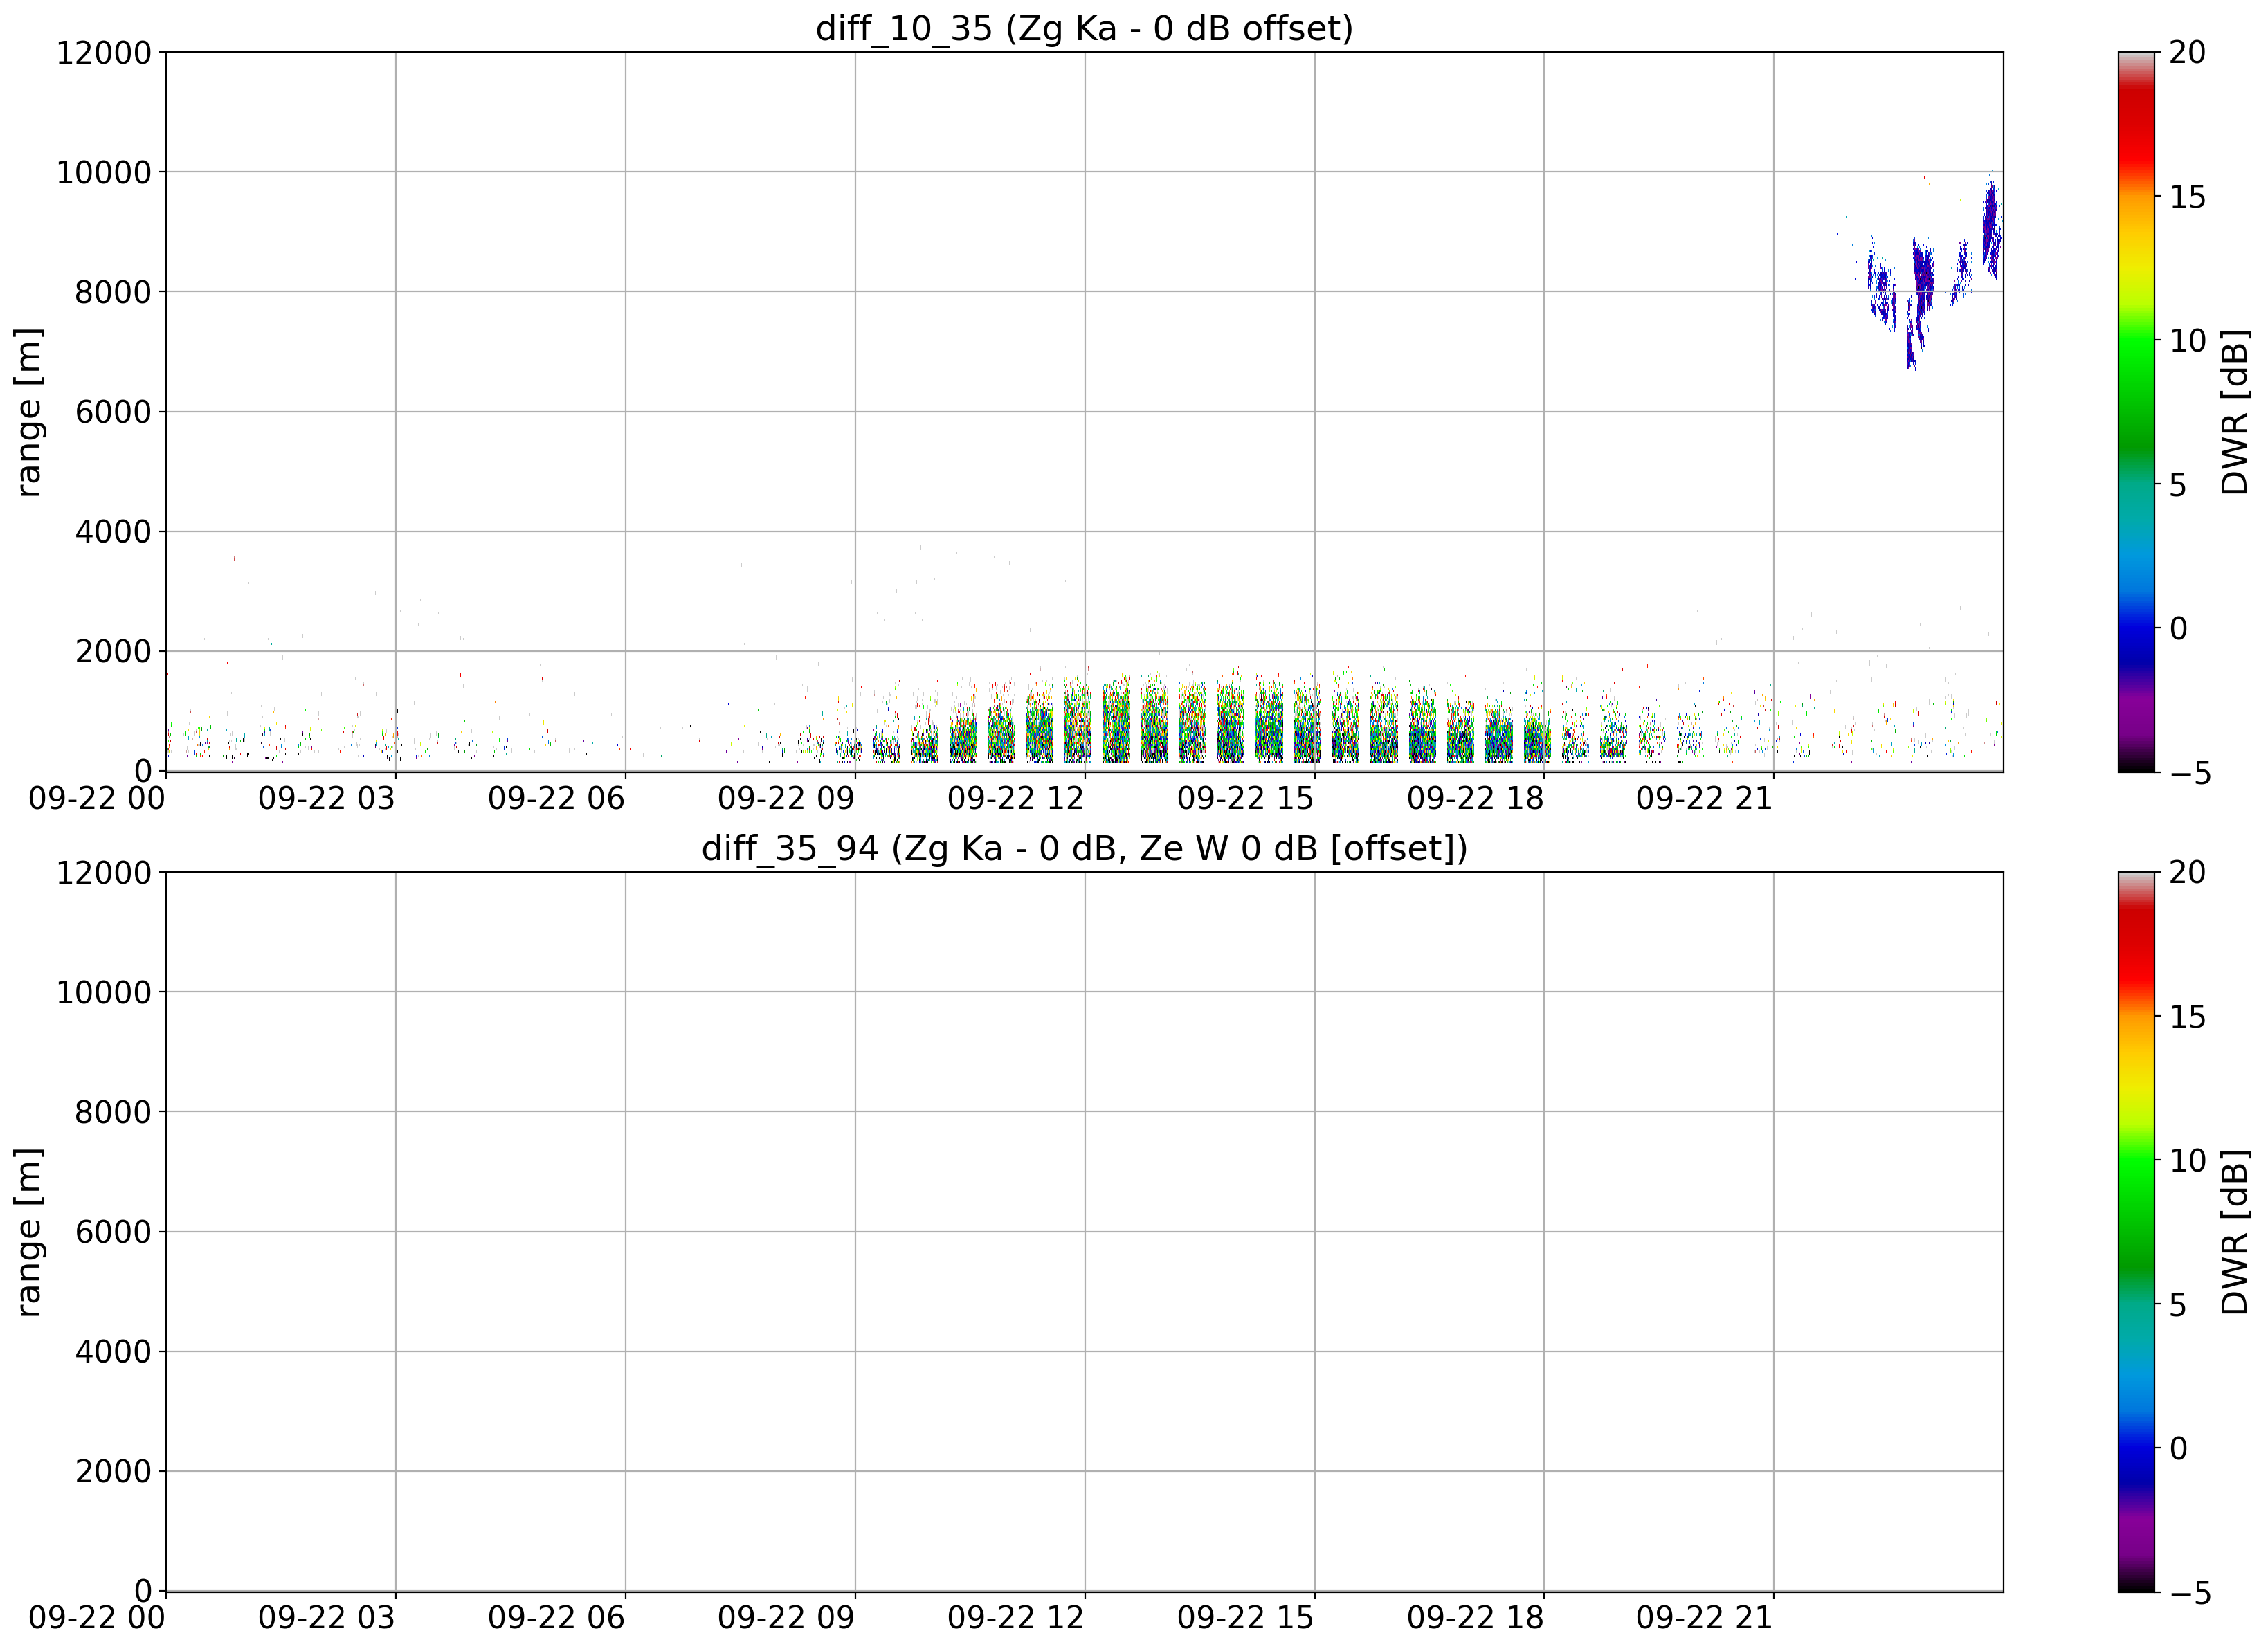Click the "2000" y-tick of the diff_35_94 plot

click(114, 1471)
